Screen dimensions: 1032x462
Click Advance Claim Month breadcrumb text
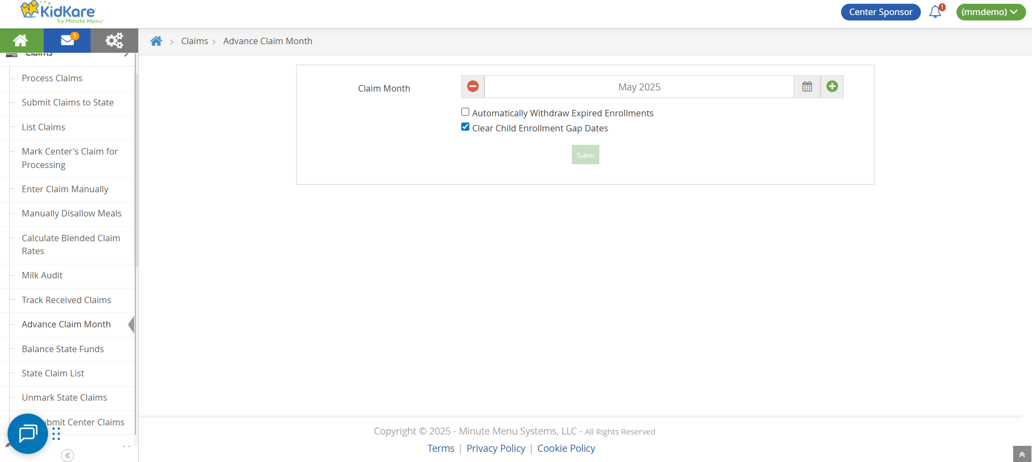[268, 41]
